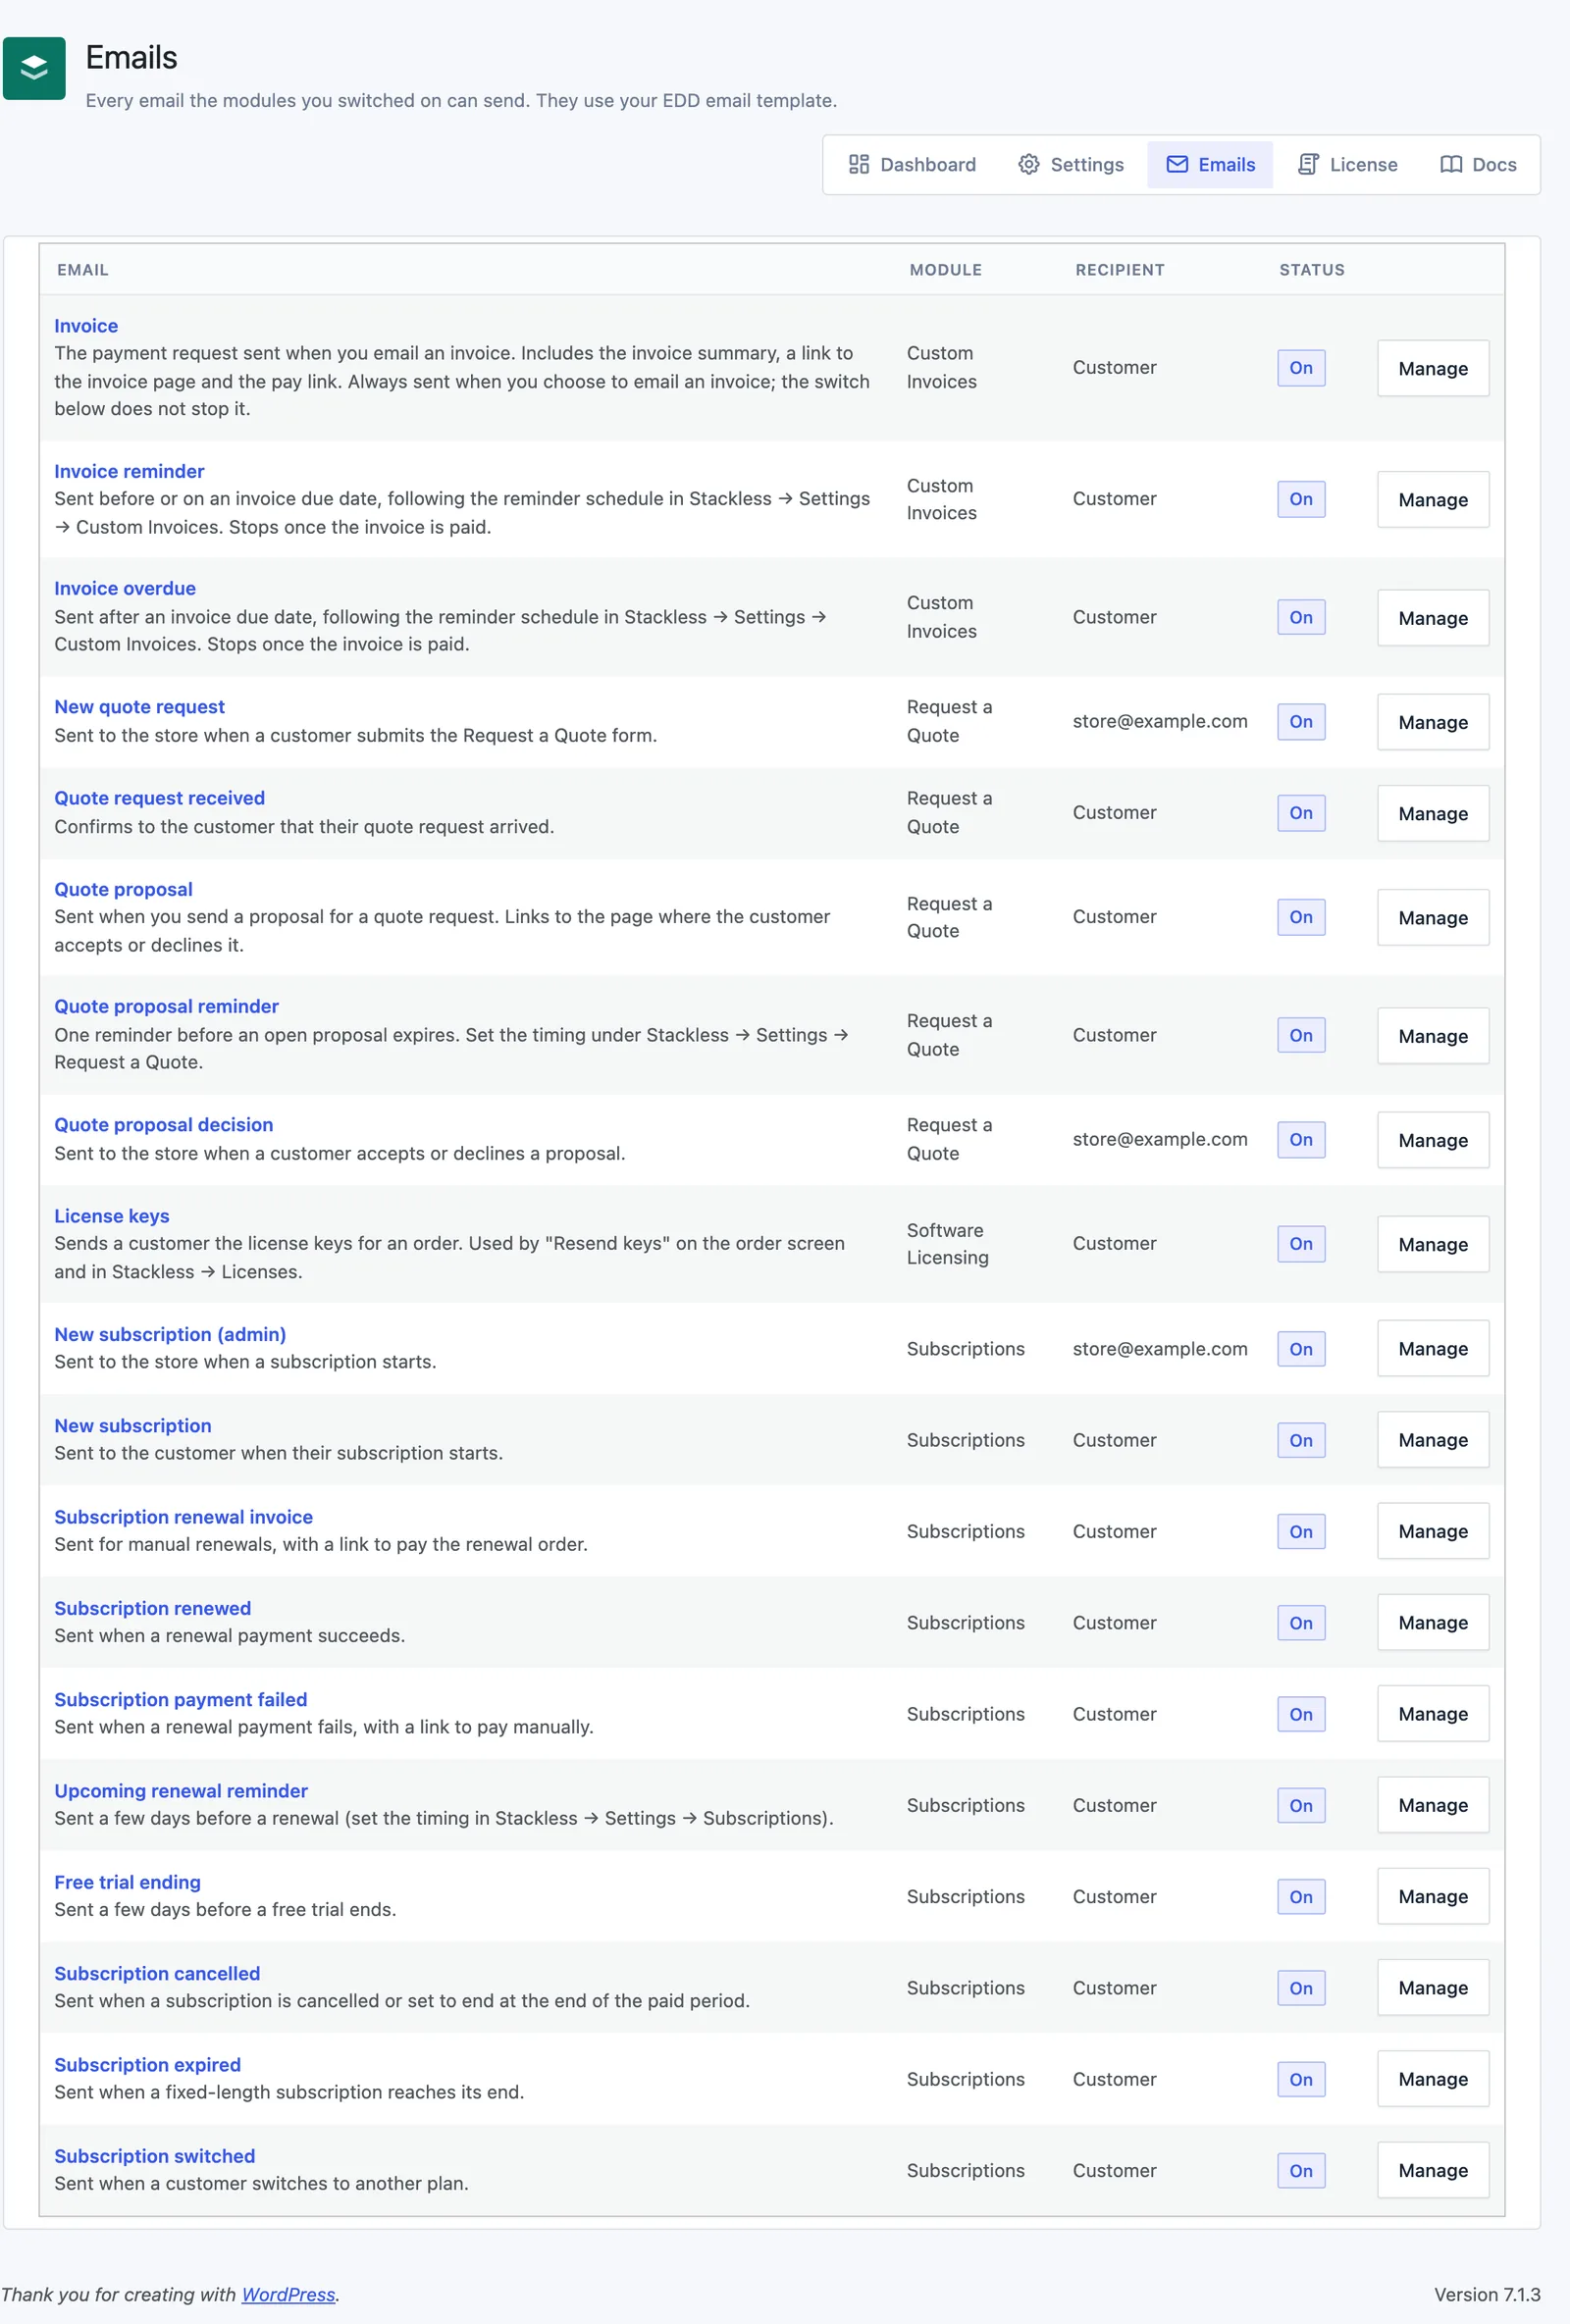Open the Upcoming renewal reminder link

click(x=181, y=1791)
